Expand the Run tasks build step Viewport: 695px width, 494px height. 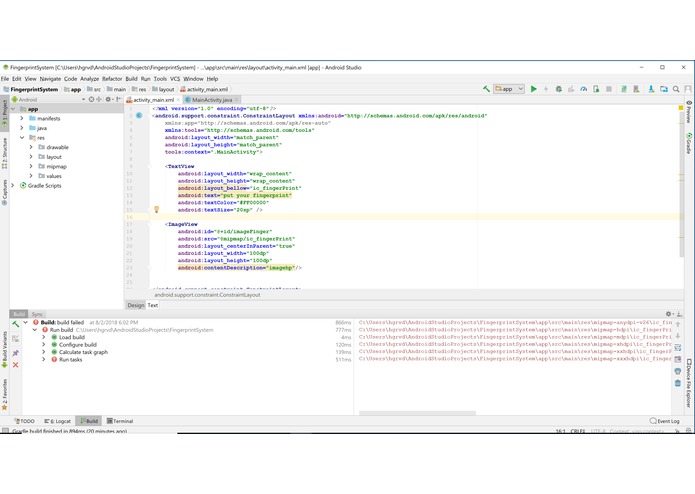(x=43, y=359)
